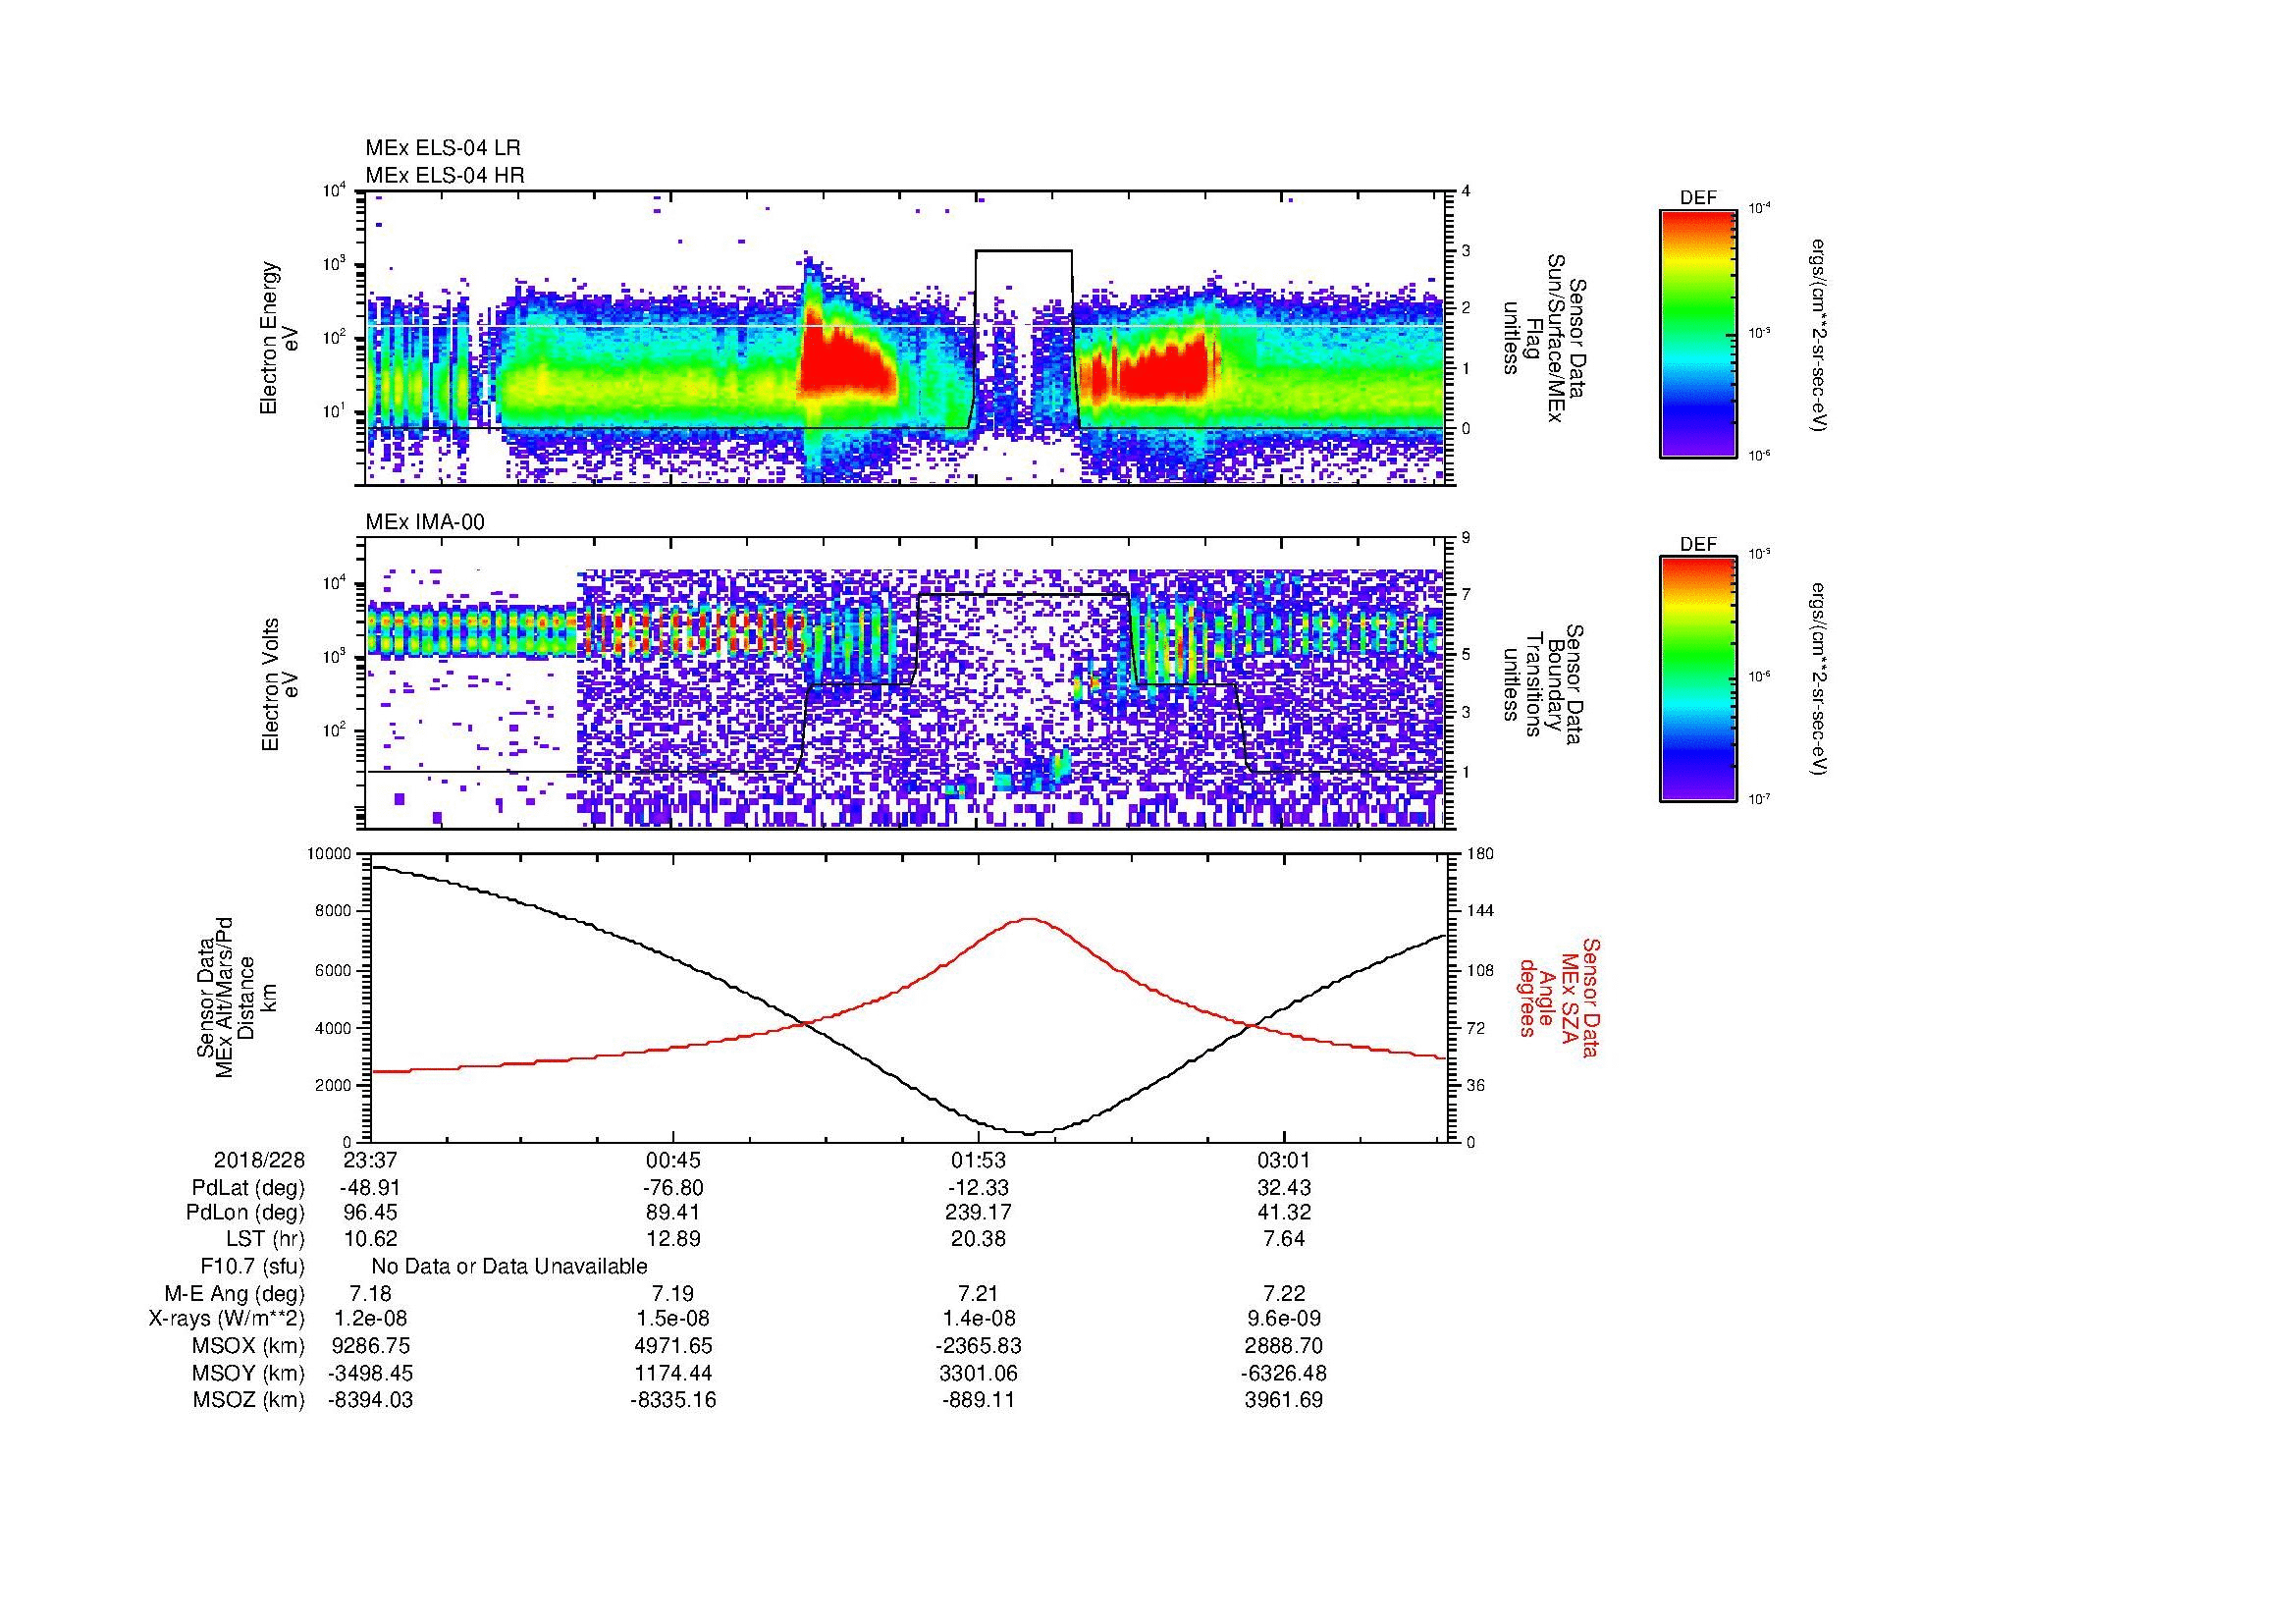This screenshot has height=1623, width=2296.
Task: Click the PdLat value -12.33
Action: [978, 1188]
